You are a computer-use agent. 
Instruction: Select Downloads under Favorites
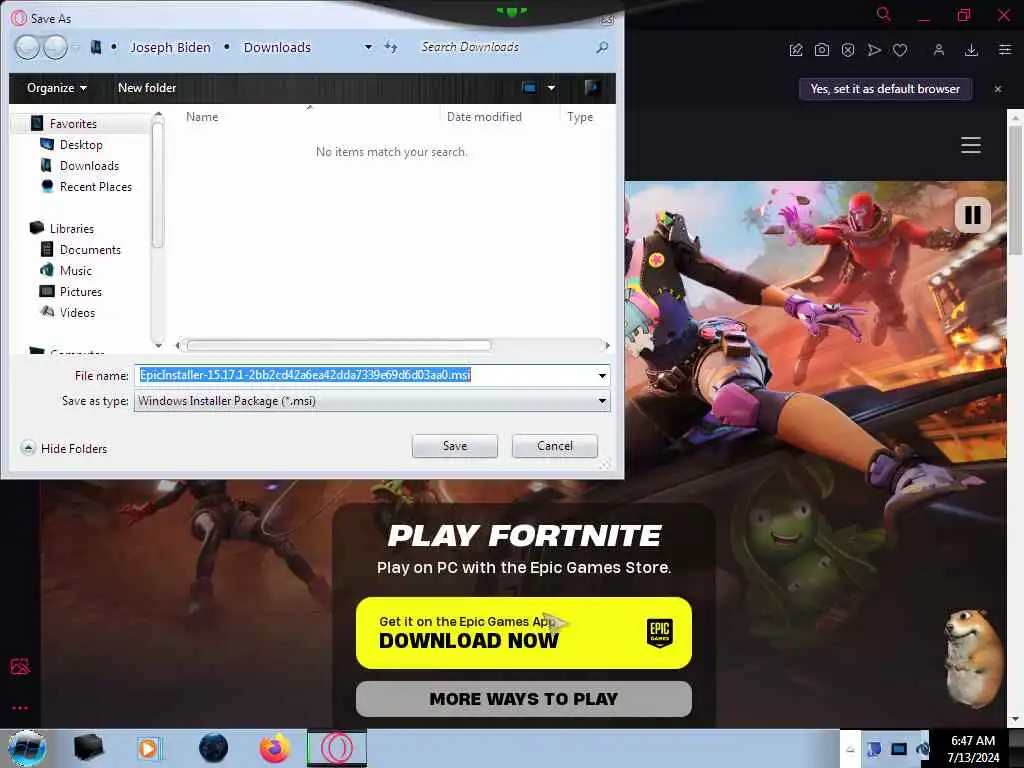tap(89, 165)
